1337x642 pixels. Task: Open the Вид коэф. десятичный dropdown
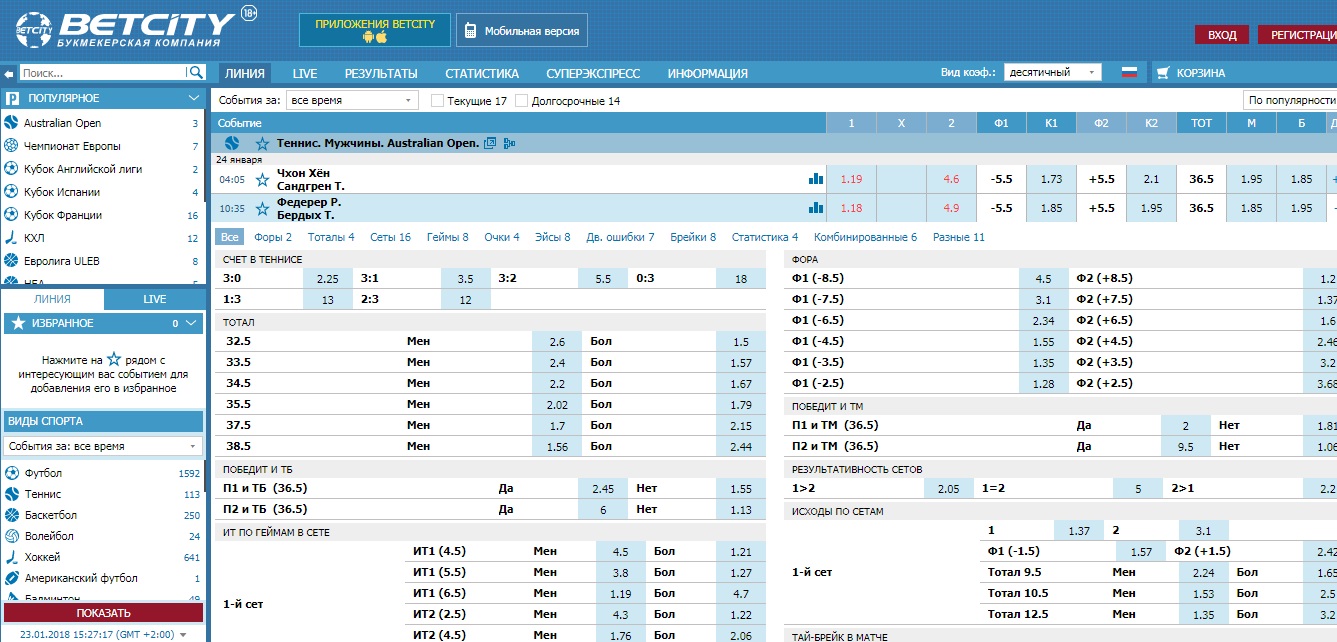pyautogui.click(x=1053, y=72)
